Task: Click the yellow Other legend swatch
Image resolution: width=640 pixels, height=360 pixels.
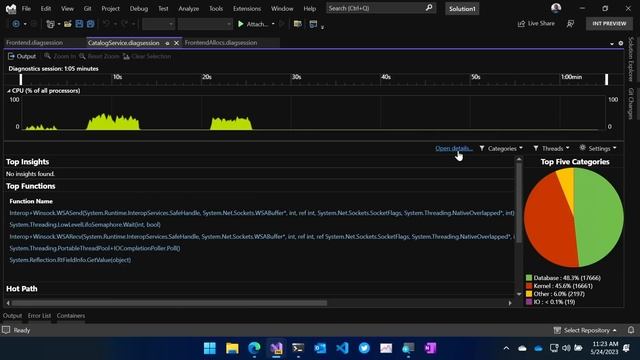Action: pyautogui.click(x=529, y=294)
